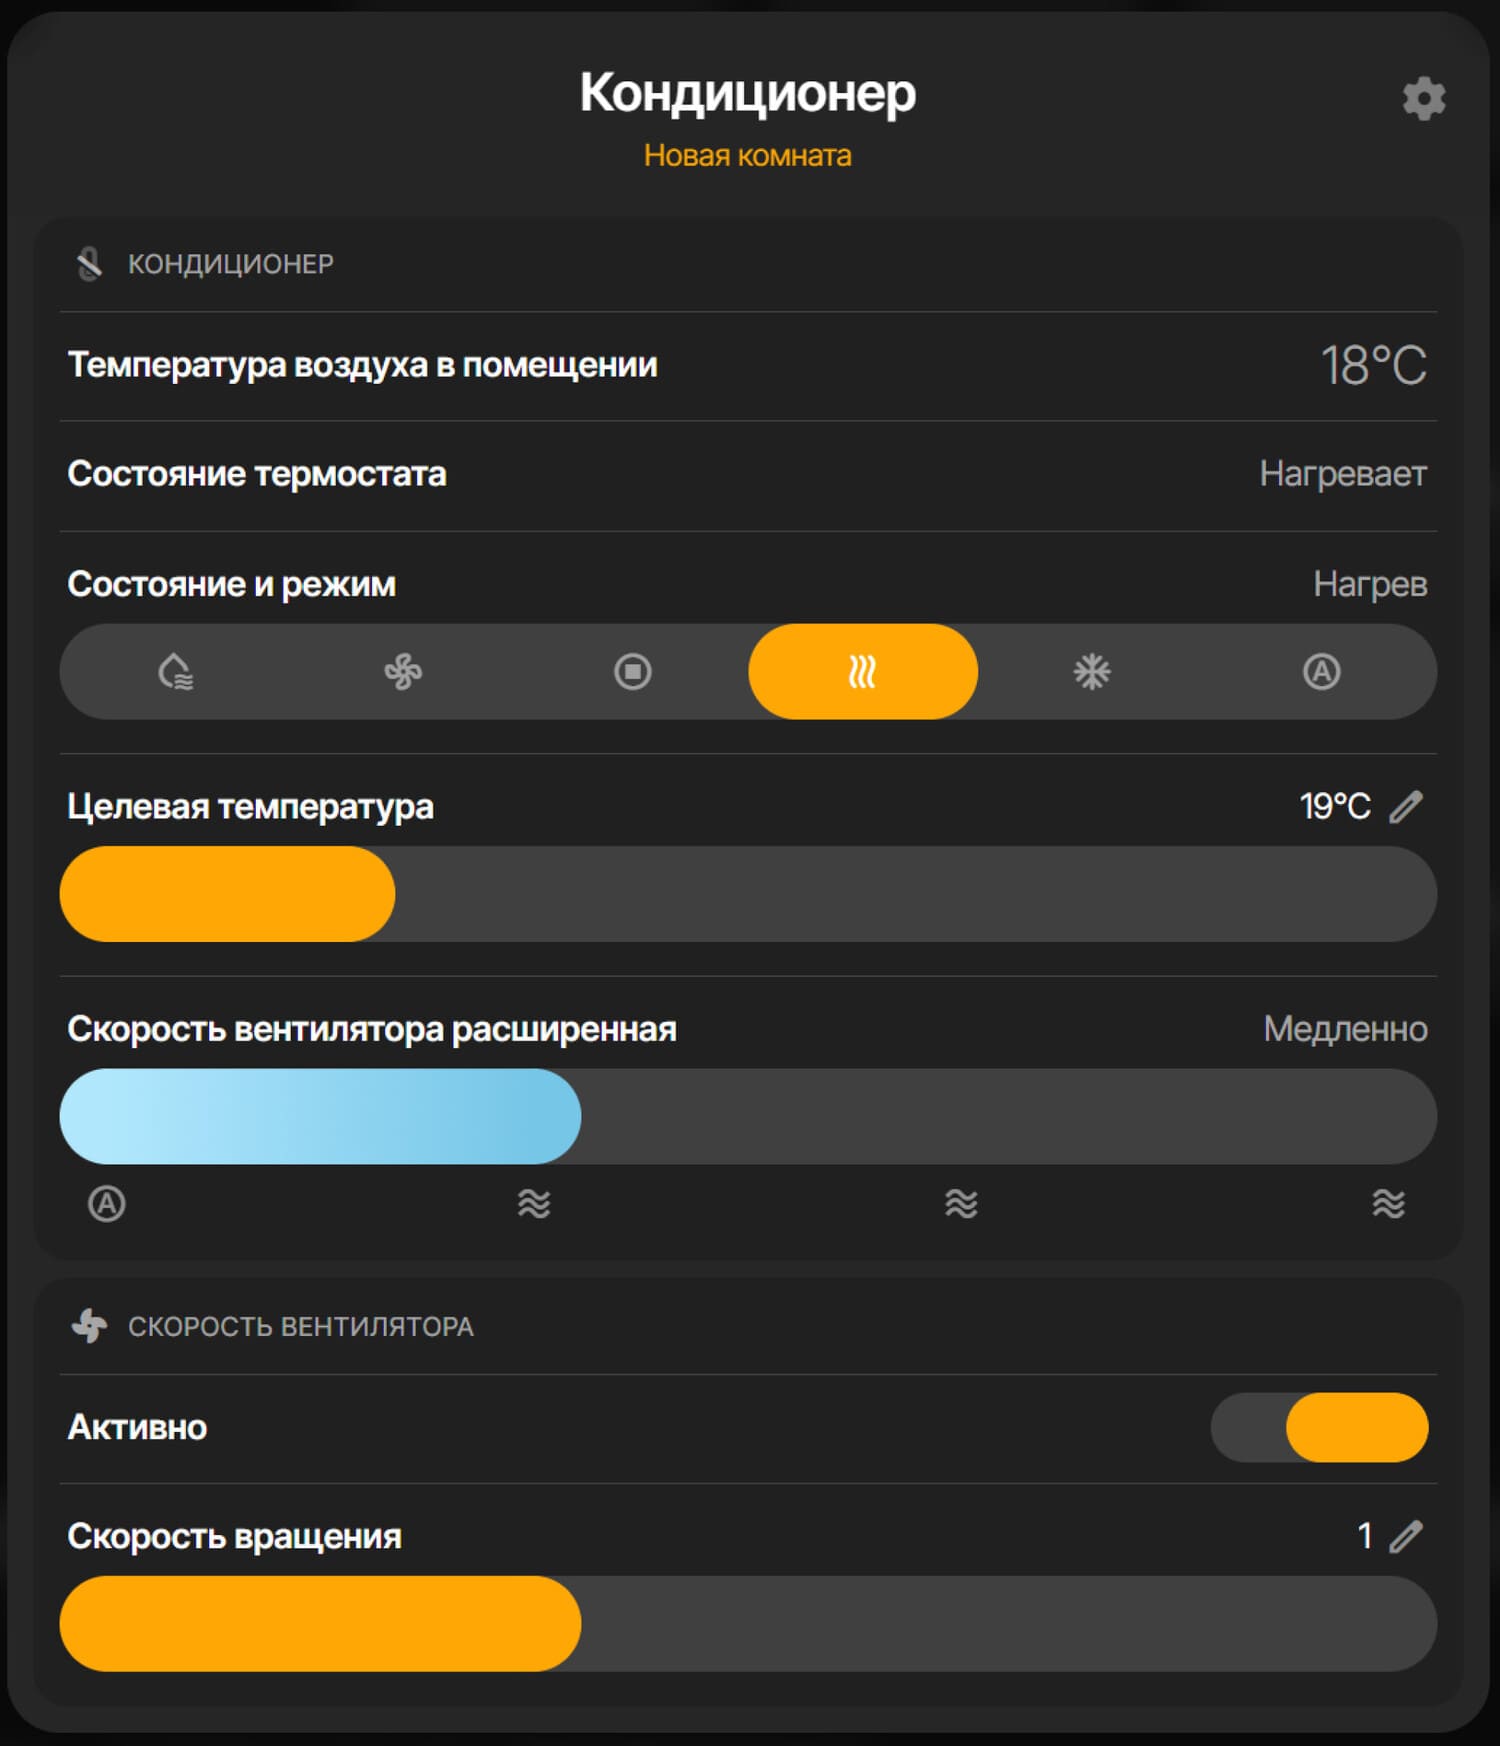Viewport: 1500px width, 1746px height.
Task: Open the Новая комната link
Action: [x=748, y=156]
